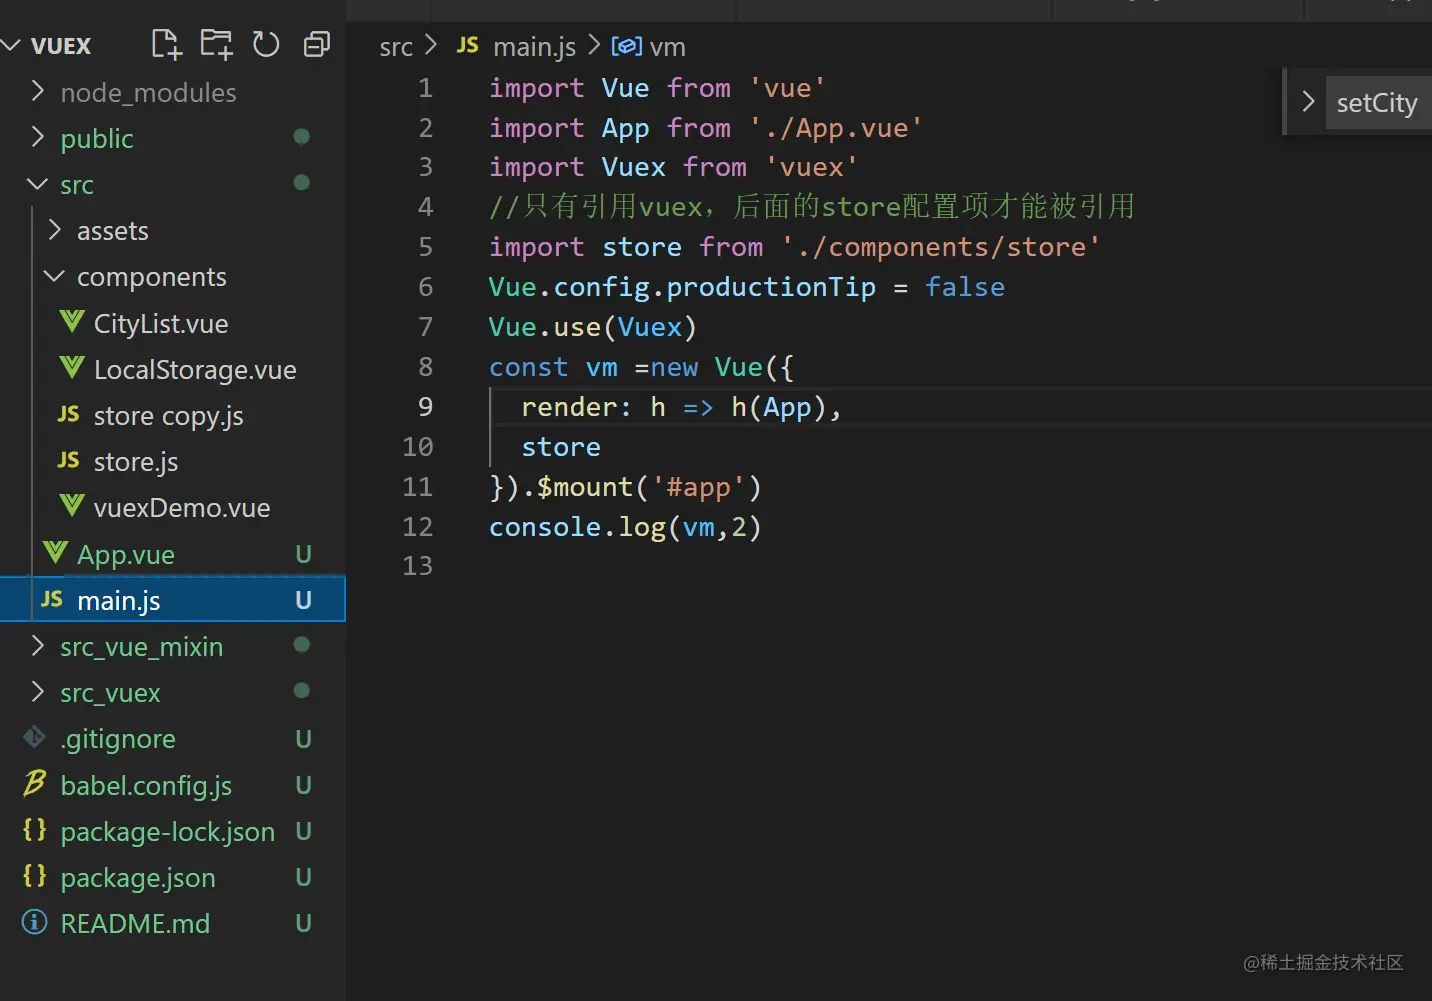Click the New File icon in explorer header
Image resolution: width=1432 pixels, height=1001 pixels.
166,45
